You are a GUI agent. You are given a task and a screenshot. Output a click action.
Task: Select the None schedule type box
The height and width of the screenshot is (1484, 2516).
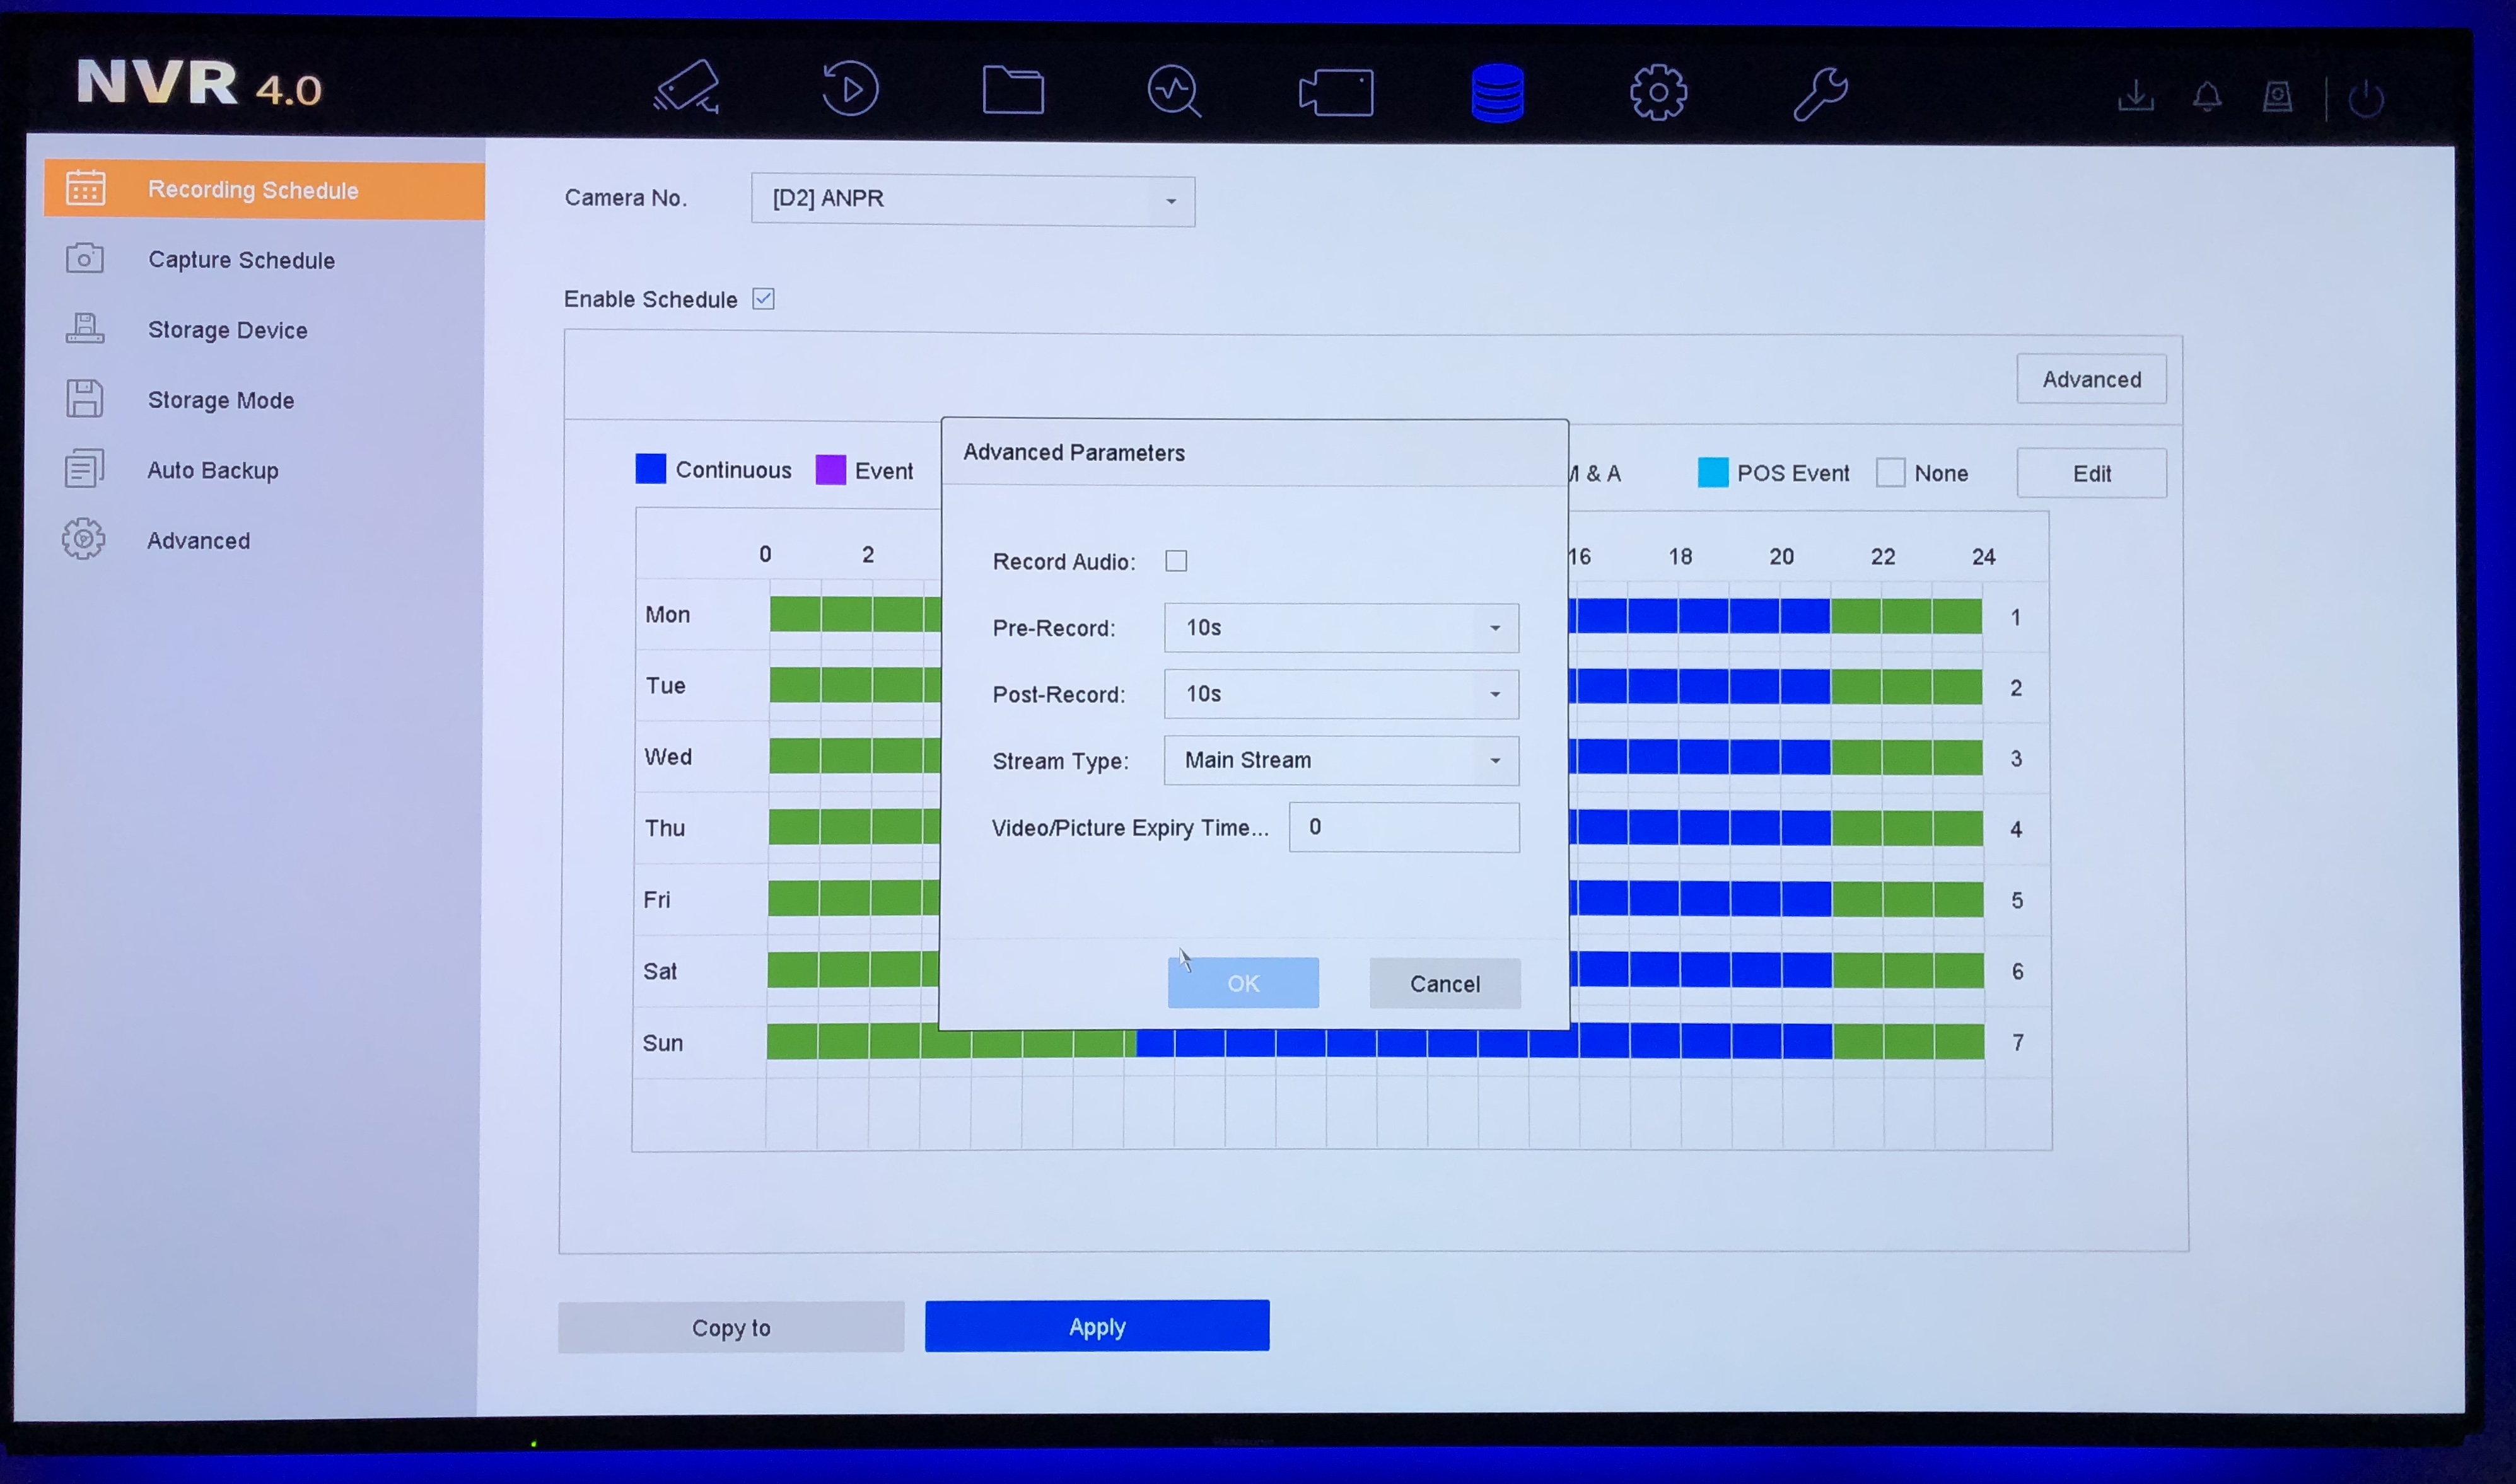click(1890, 473)
